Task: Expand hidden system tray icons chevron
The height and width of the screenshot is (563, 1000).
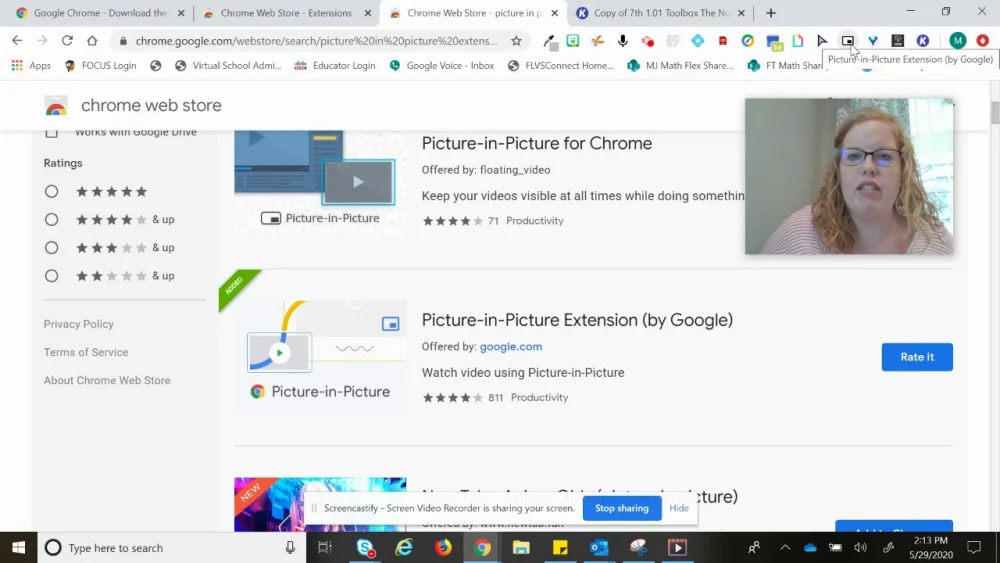Action: pos(785,547)
